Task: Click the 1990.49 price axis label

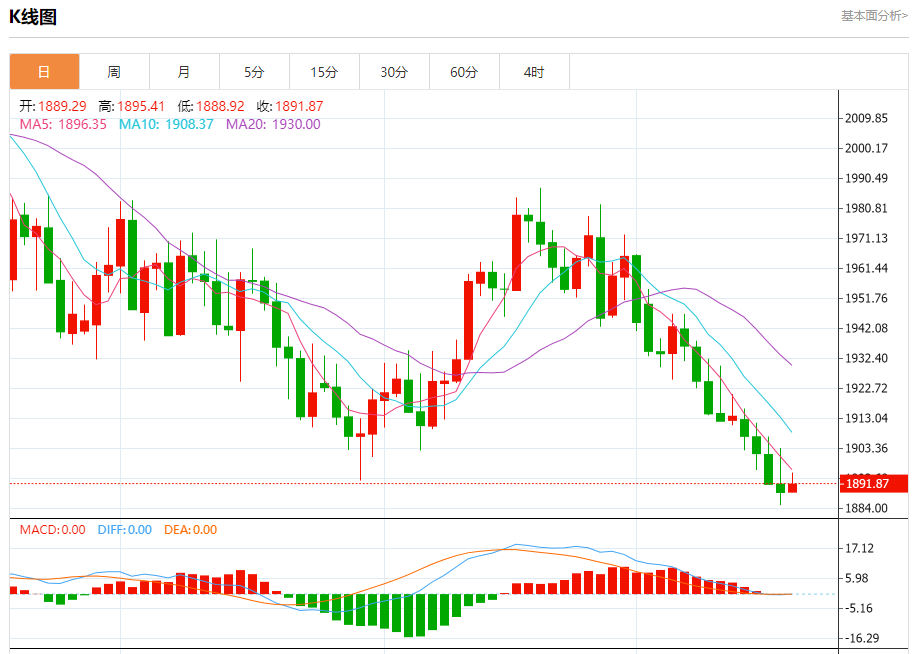Action: pyautogui.click(x=867, y=178)
